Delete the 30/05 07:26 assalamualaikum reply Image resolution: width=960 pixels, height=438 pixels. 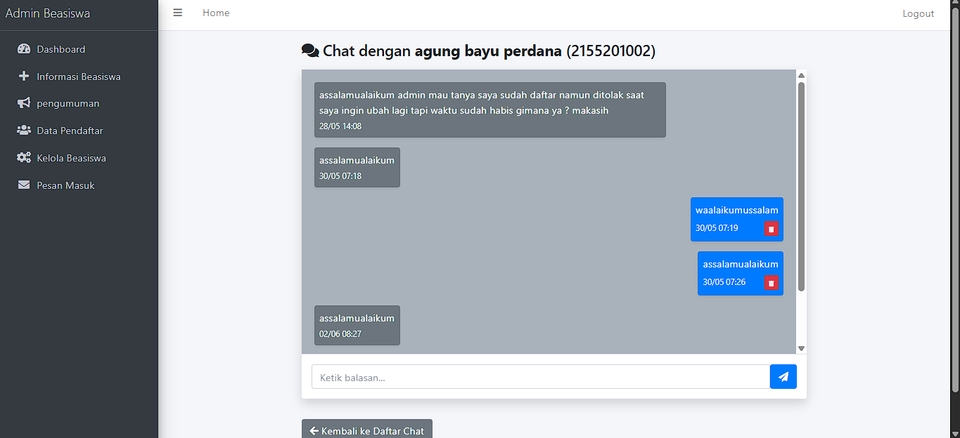tap(771, 283)
